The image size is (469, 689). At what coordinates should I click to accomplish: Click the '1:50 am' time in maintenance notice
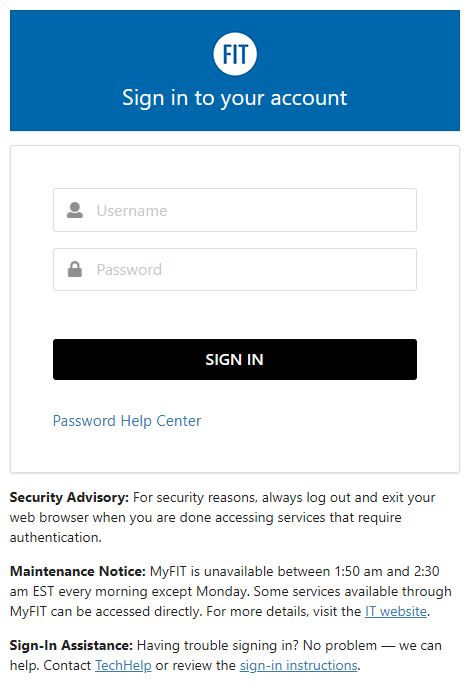coord(358,571)
